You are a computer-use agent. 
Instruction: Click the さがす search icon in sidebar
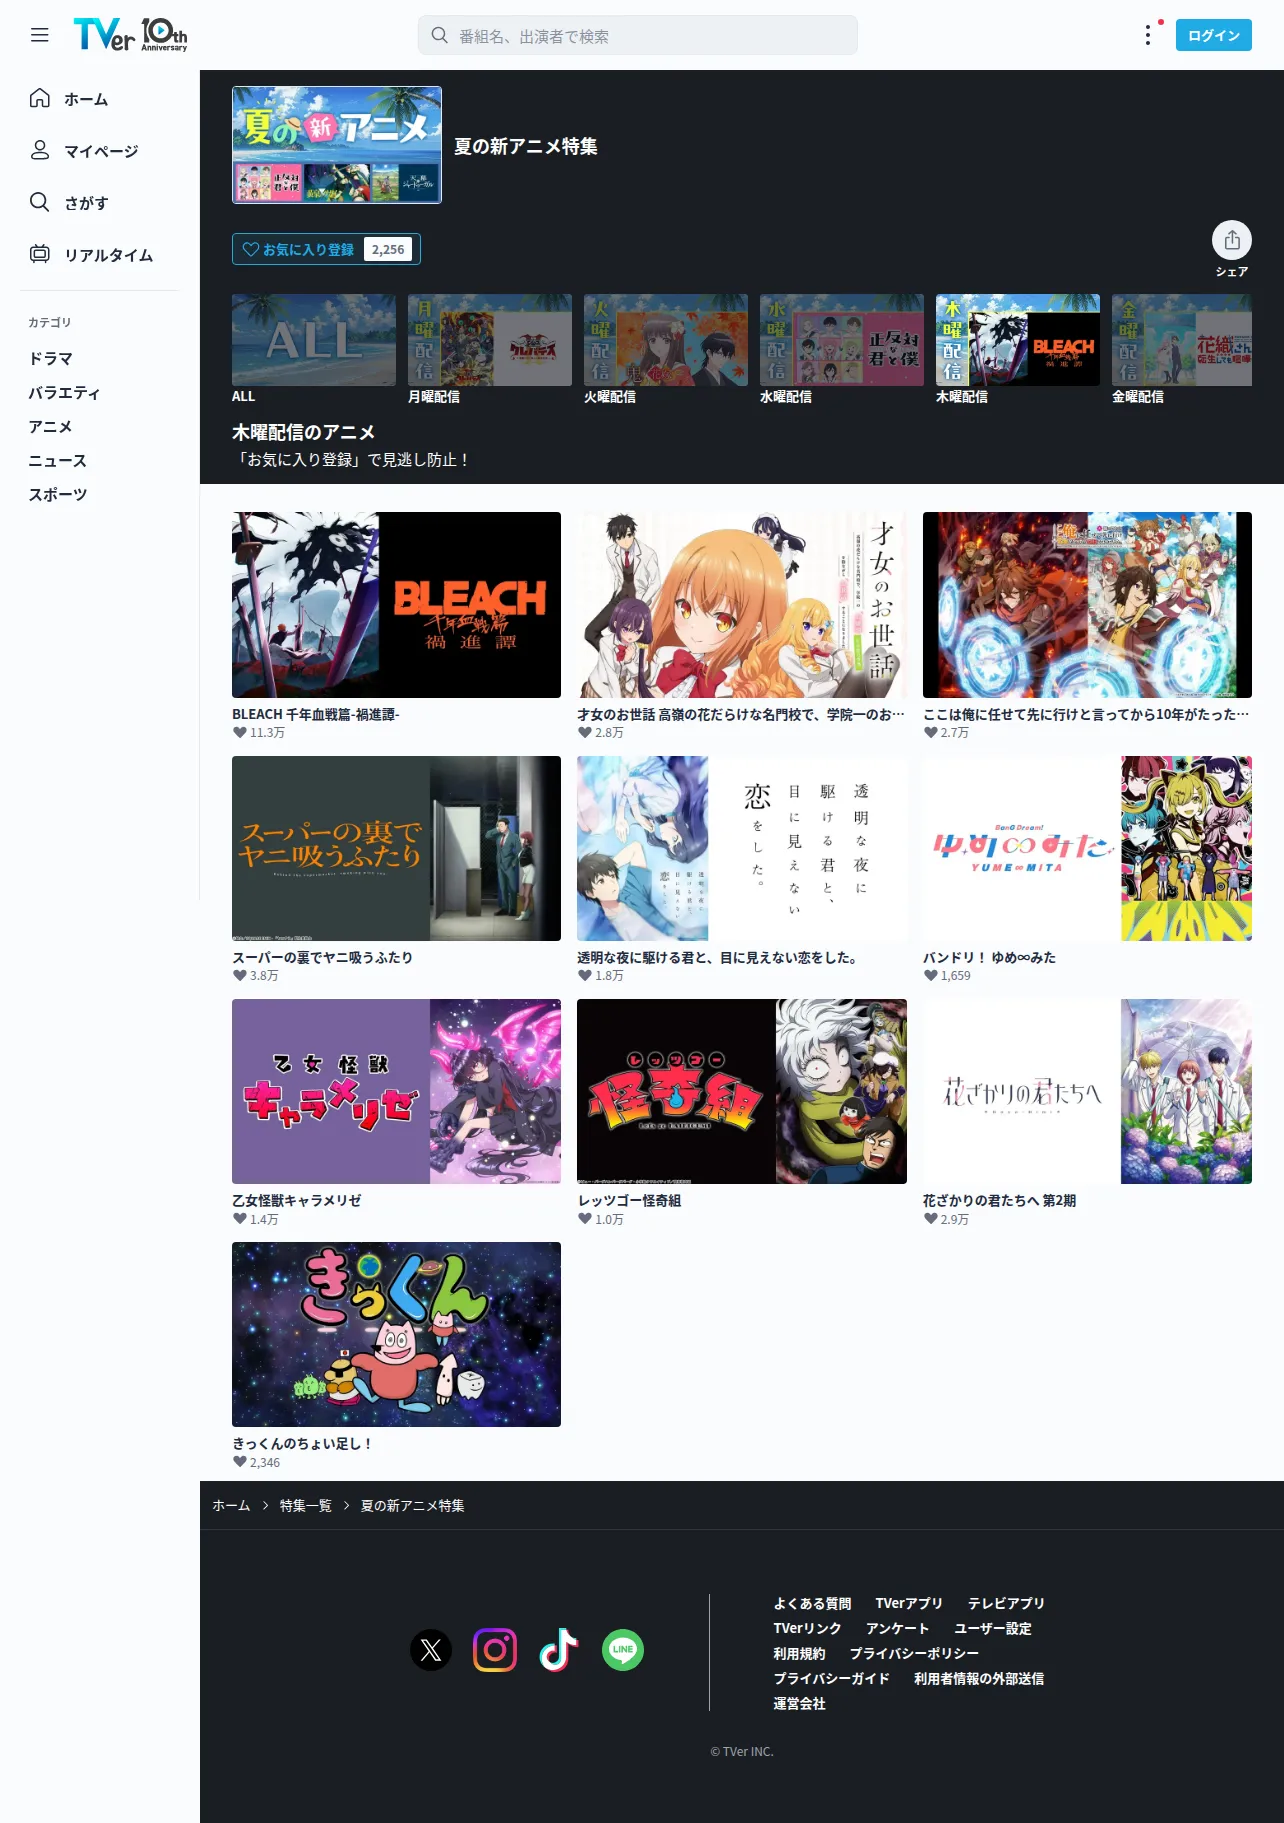click(x=40, y=202)
